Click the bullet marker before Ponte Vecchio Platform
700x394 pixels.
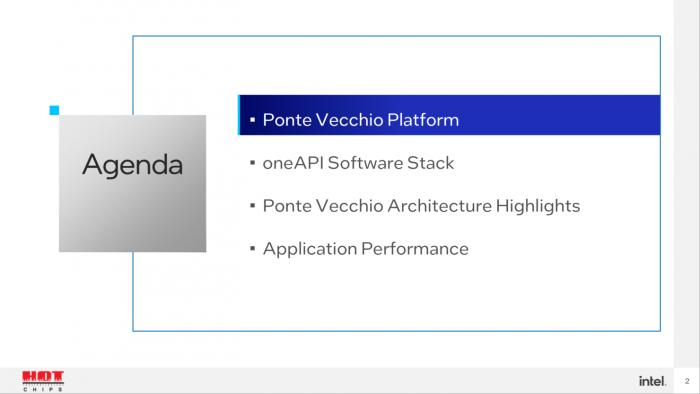click(x=253, y=120)
